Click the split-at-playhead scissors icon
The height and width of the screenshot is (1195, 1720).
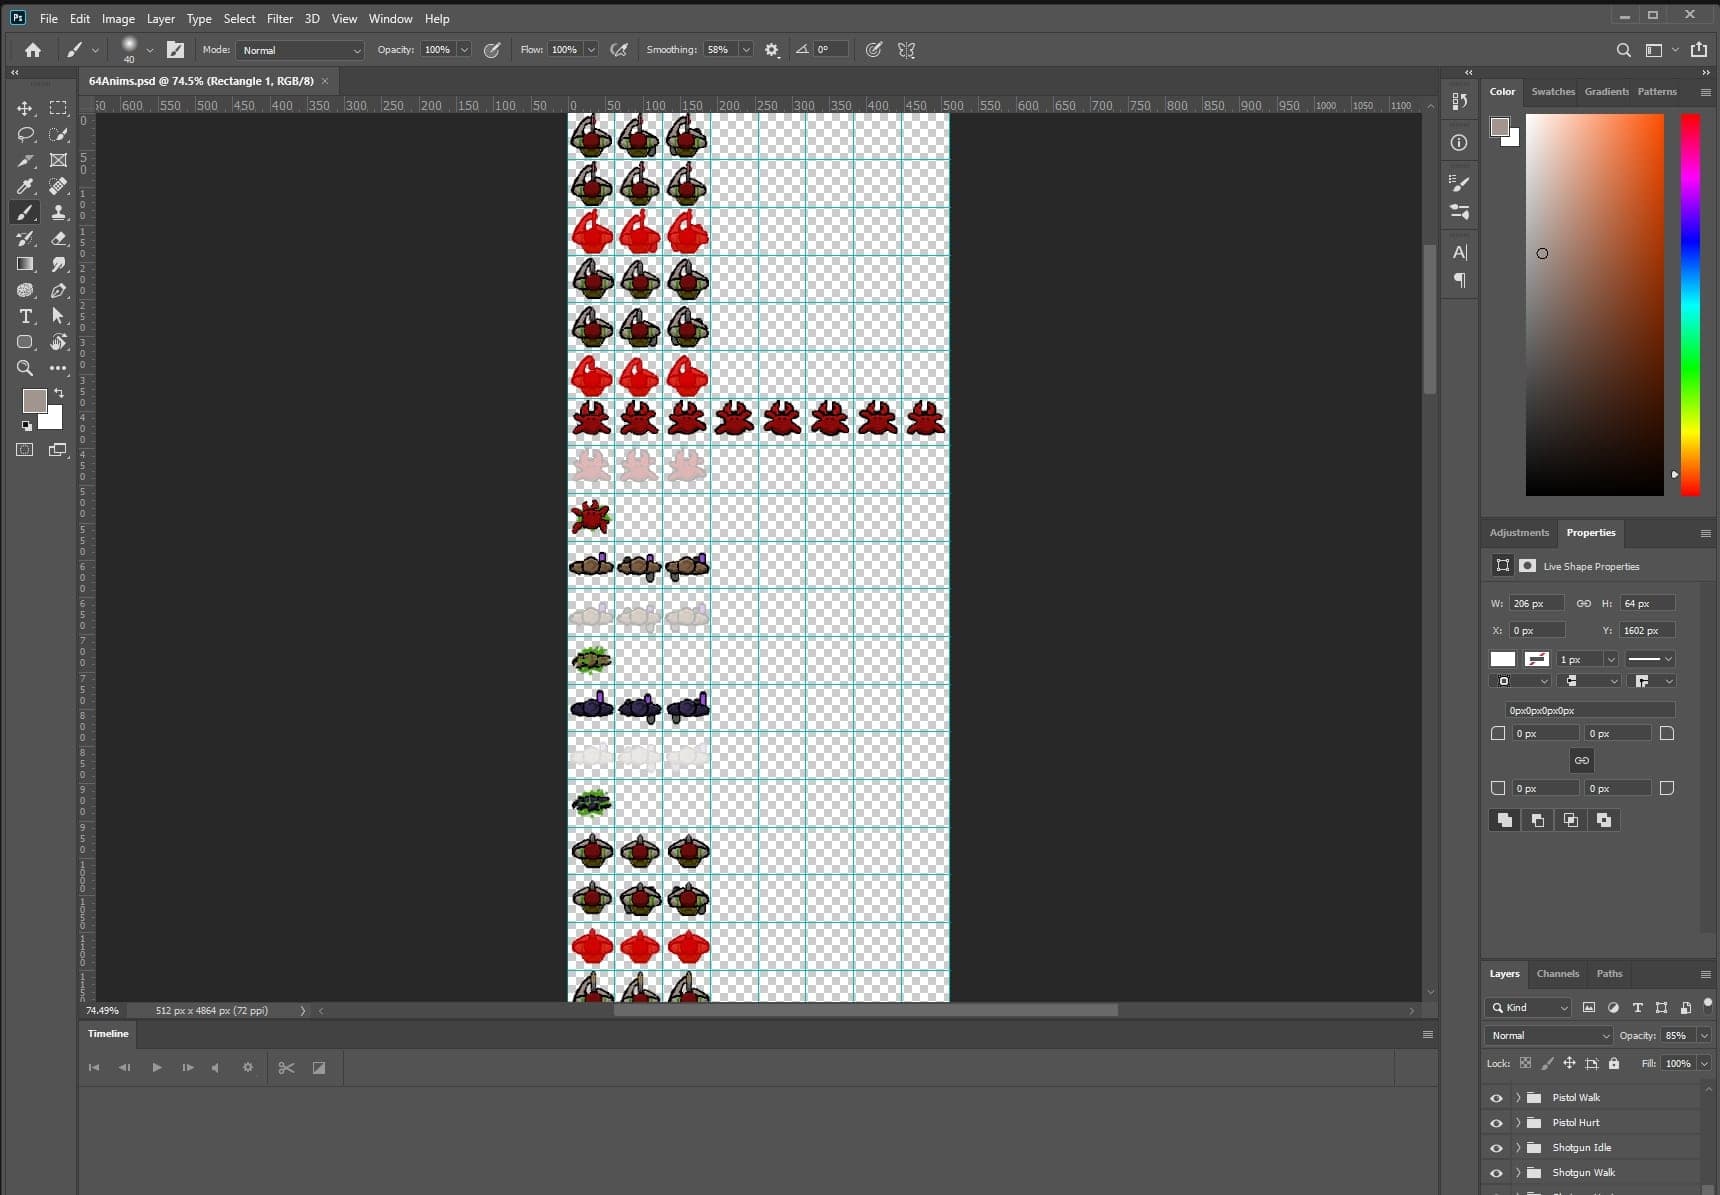pyautogui.click(x=286, y=1068)
